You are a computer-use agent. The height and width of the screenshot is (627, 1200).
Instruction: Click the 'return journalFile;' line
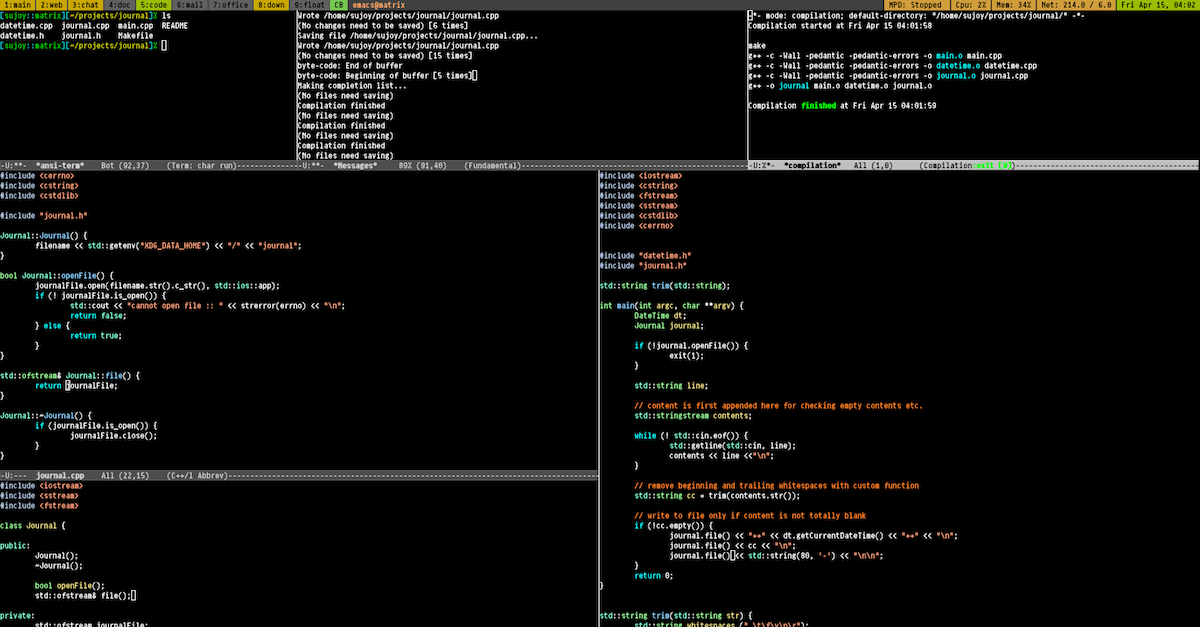(x=76, y=385)
